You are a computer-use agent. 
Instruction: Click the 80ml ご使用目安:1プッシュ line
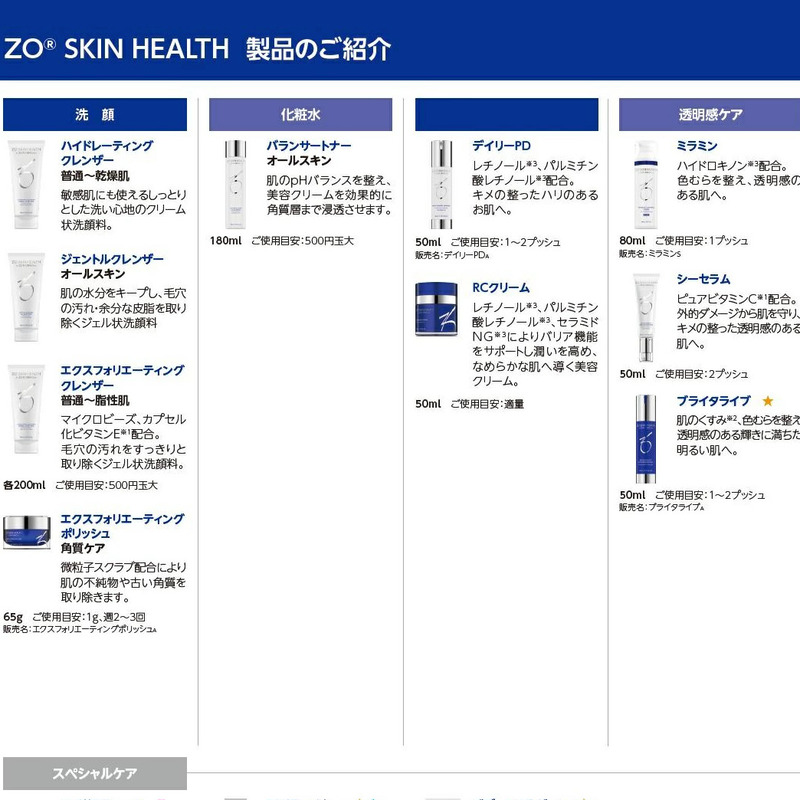(x=684, y=241)
